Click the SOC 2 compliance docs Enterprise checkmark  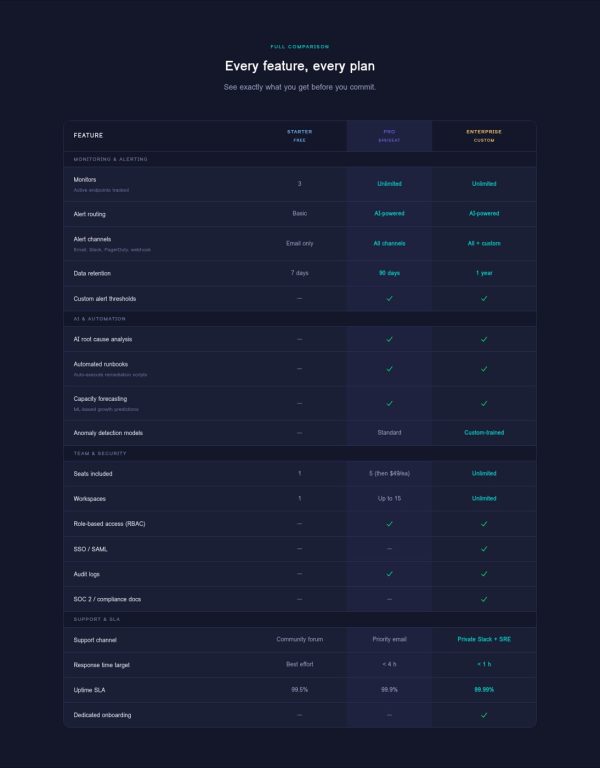pyautogui.click(x=484, y=599)
